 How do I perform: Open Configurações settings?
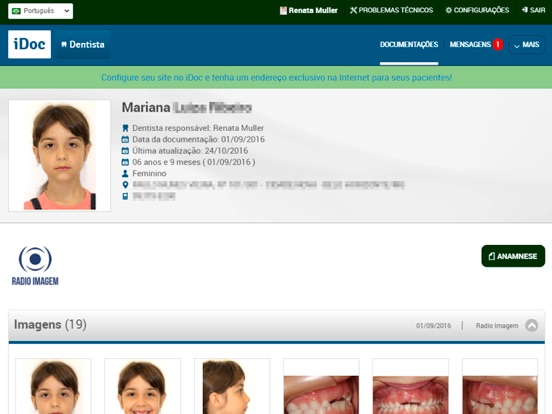(x=477, y=10)
